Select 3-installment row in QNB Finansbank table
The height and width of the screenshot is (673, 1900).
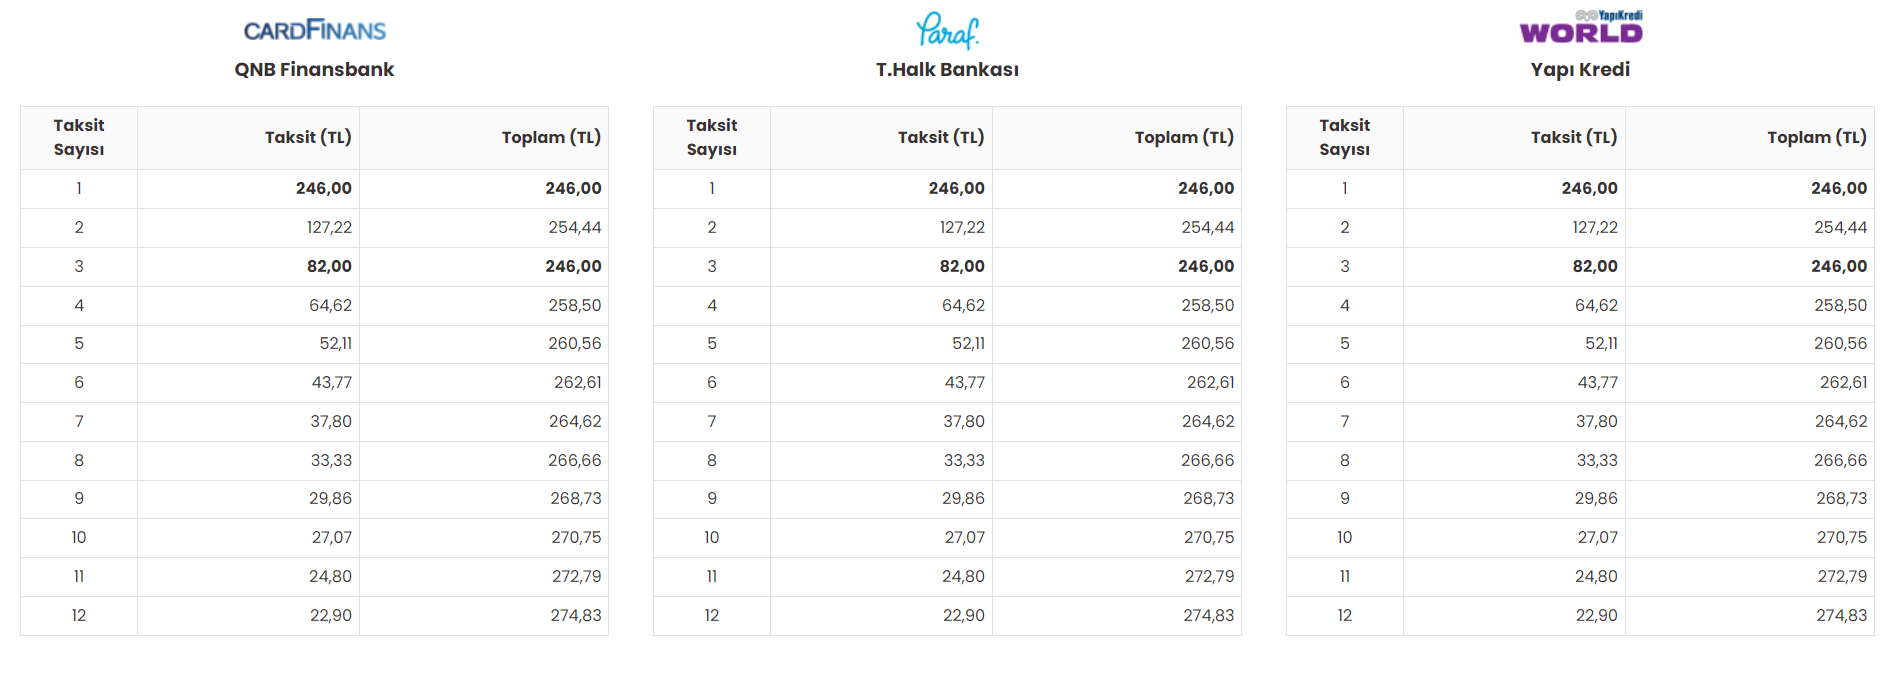click(x=314, y=266)
